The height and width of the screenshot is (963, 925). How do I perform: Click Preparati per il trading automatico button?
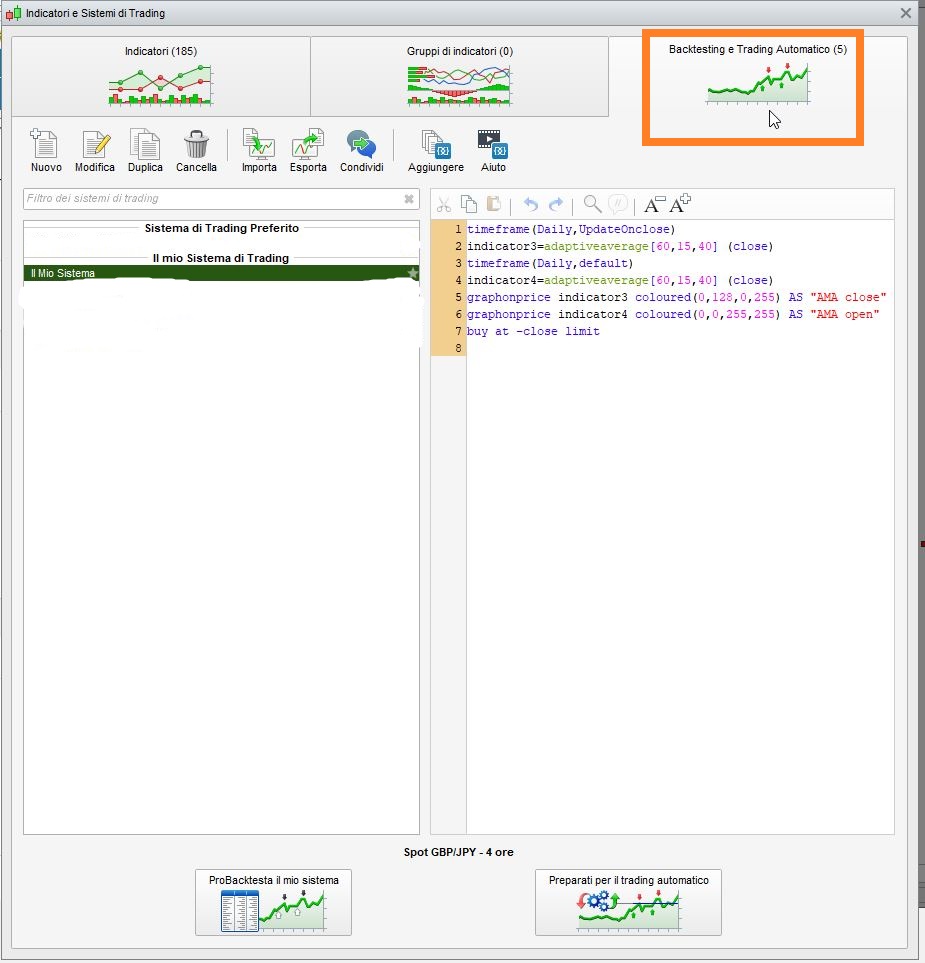(x=628, y=902)
